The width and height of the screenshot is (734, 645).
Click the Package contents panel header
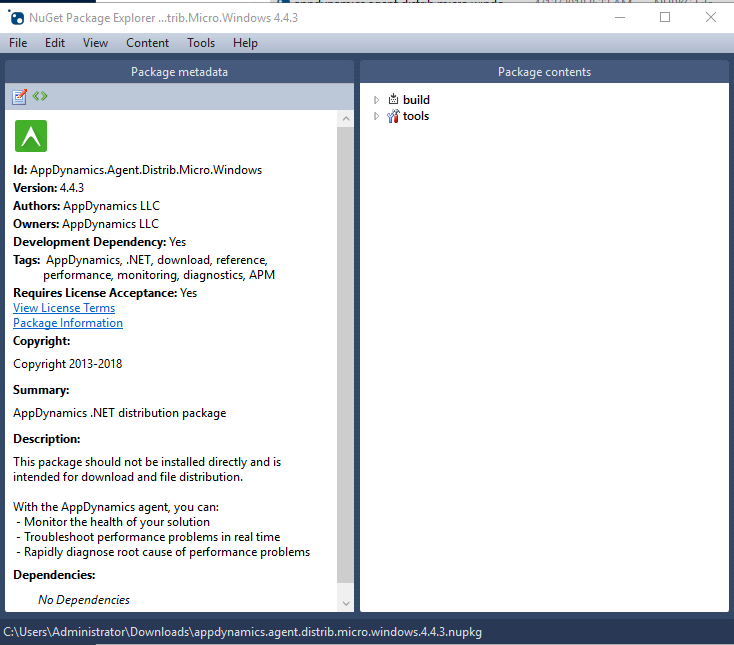pyautogui.click(x=544, y=72)
